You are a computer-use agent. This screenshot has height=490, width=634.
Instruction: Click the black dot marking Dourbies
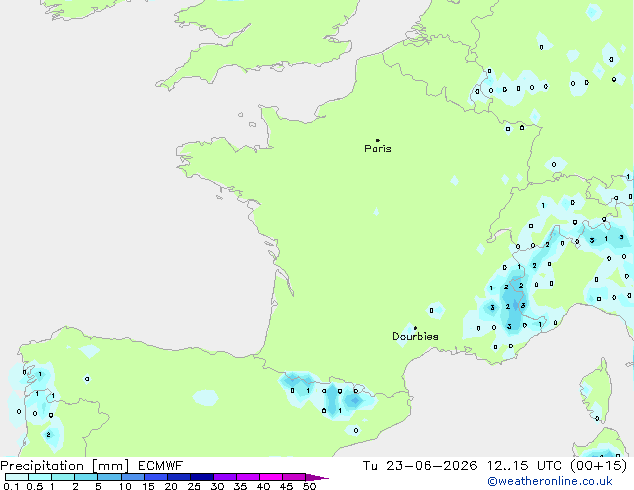tap(415, 328)
